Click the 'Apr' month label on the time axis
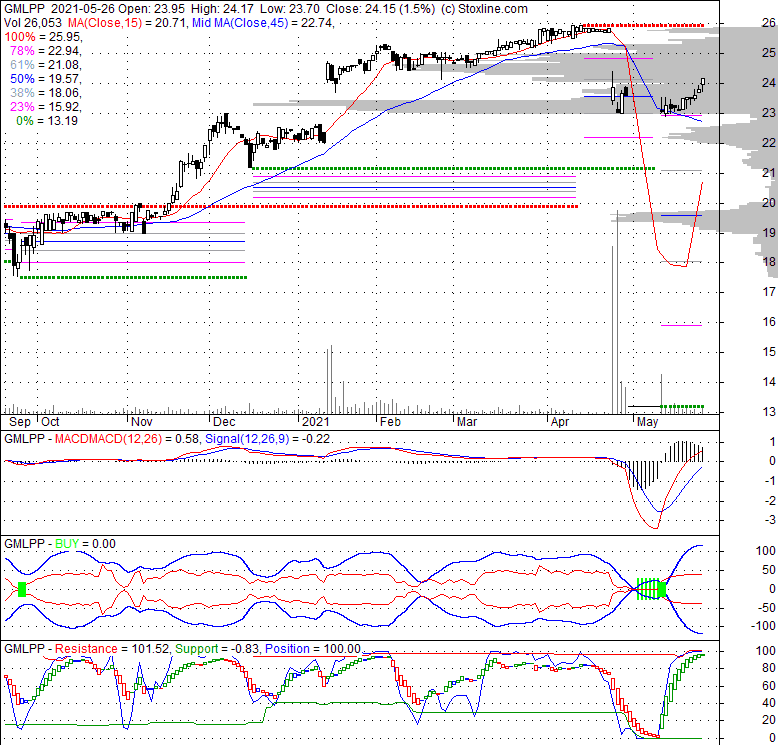Screen dimensions: 780x745 coord(560,422)
